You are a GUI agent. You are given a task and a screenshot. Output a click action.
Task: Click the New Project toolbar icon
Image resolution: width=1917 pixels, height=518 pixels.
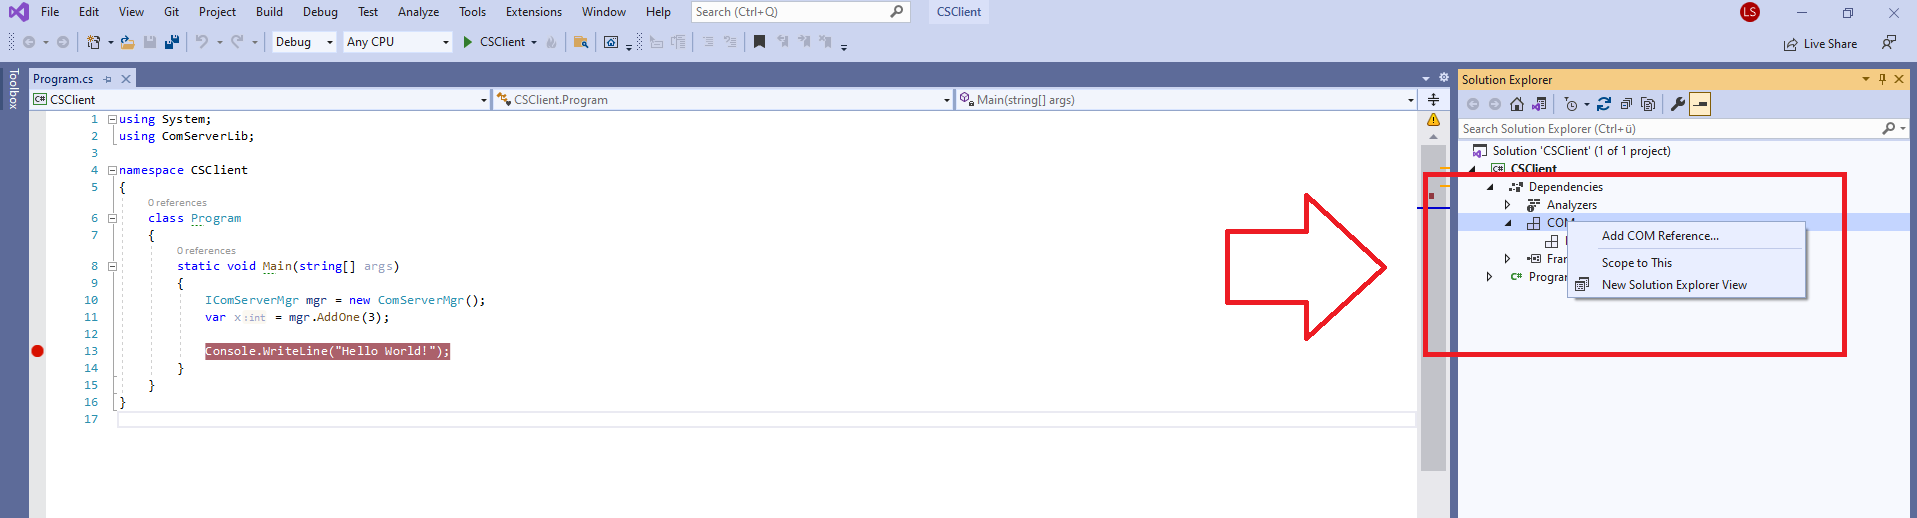[x=93, y=42]
